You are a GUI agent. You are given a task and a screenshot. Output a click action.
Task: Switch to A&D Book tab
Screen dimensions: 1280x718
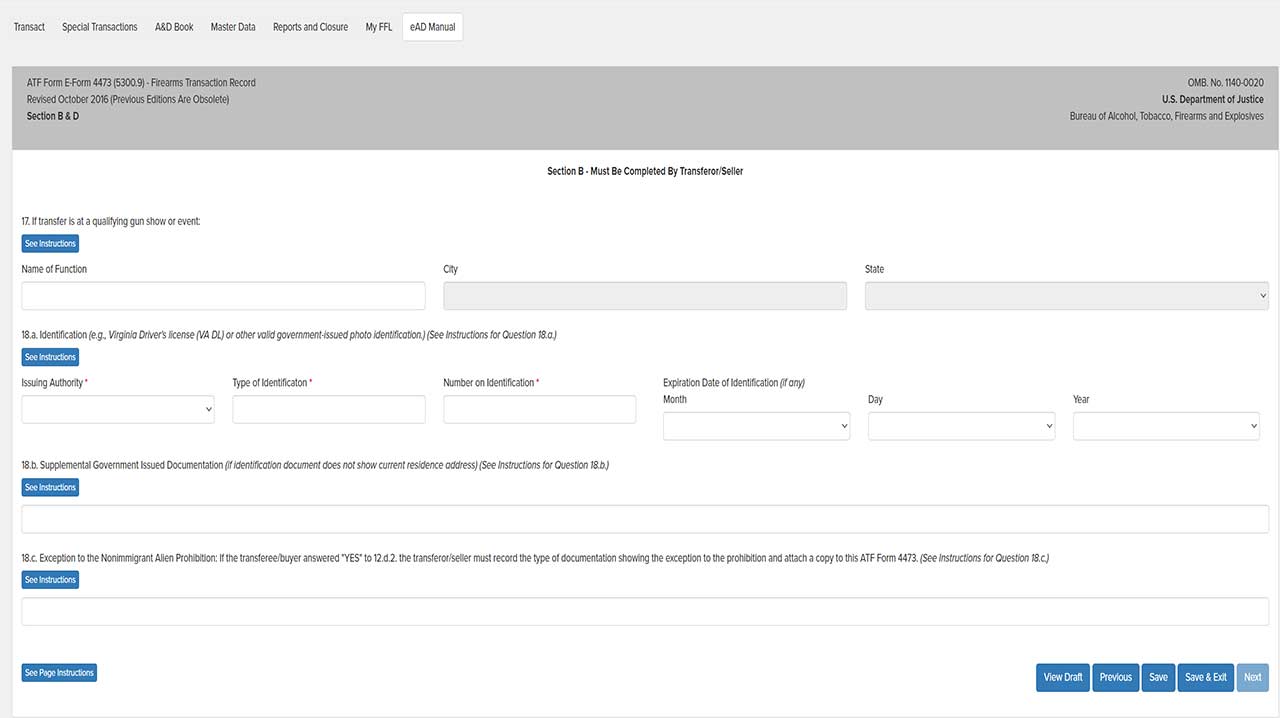click(x=174, y=27)
